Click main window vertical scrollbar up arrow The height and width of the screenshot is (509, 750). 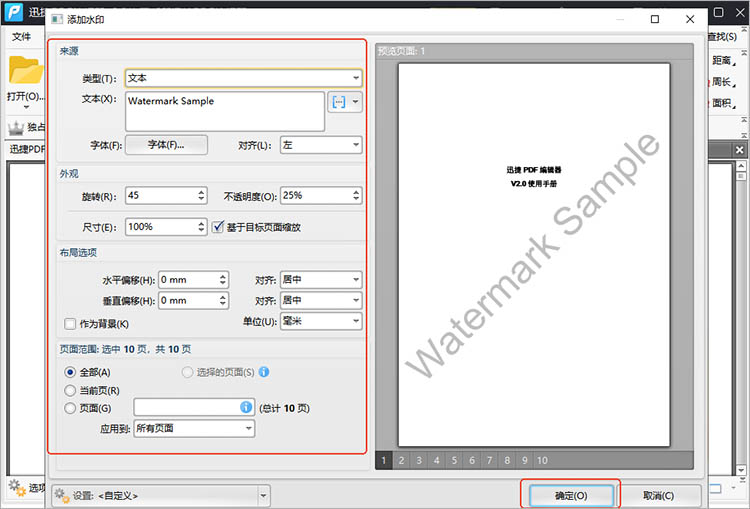tap(741, 166)
